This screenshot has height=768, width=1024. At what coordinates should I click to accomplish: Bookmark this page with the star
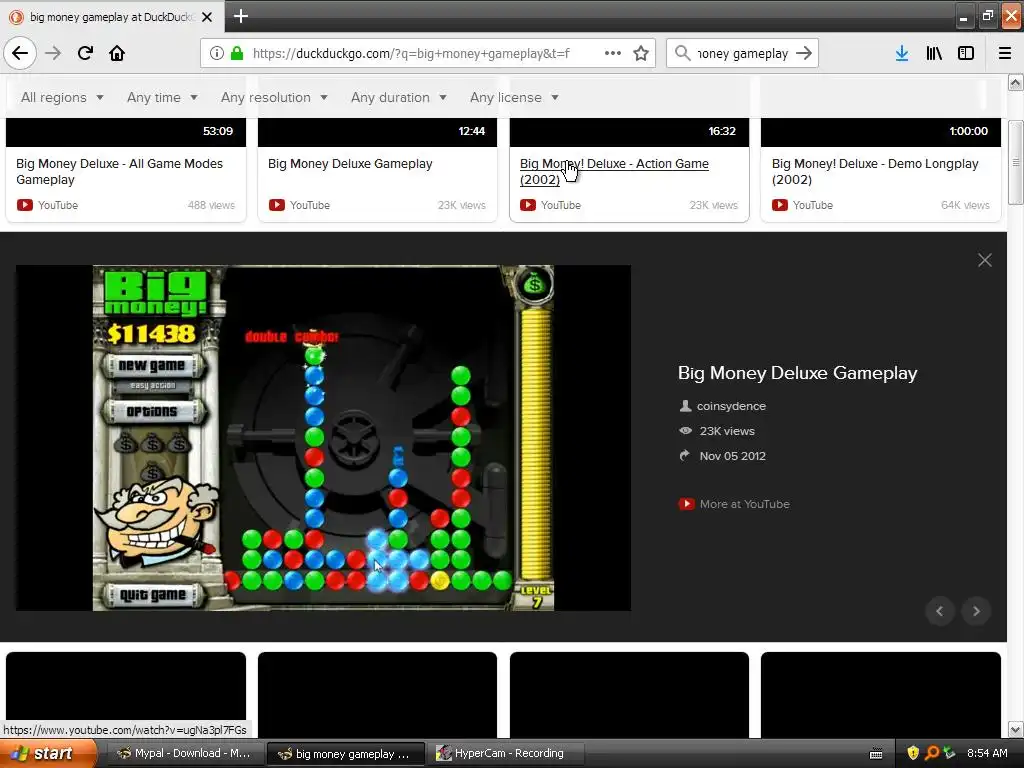tap(641, 53)
